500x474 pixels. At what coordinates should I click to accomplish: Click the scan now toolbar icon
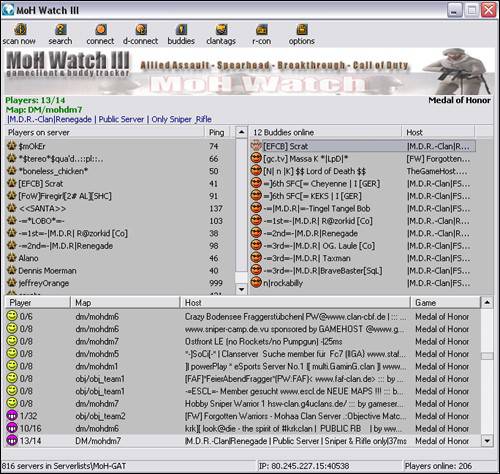(x=20, y=30)
